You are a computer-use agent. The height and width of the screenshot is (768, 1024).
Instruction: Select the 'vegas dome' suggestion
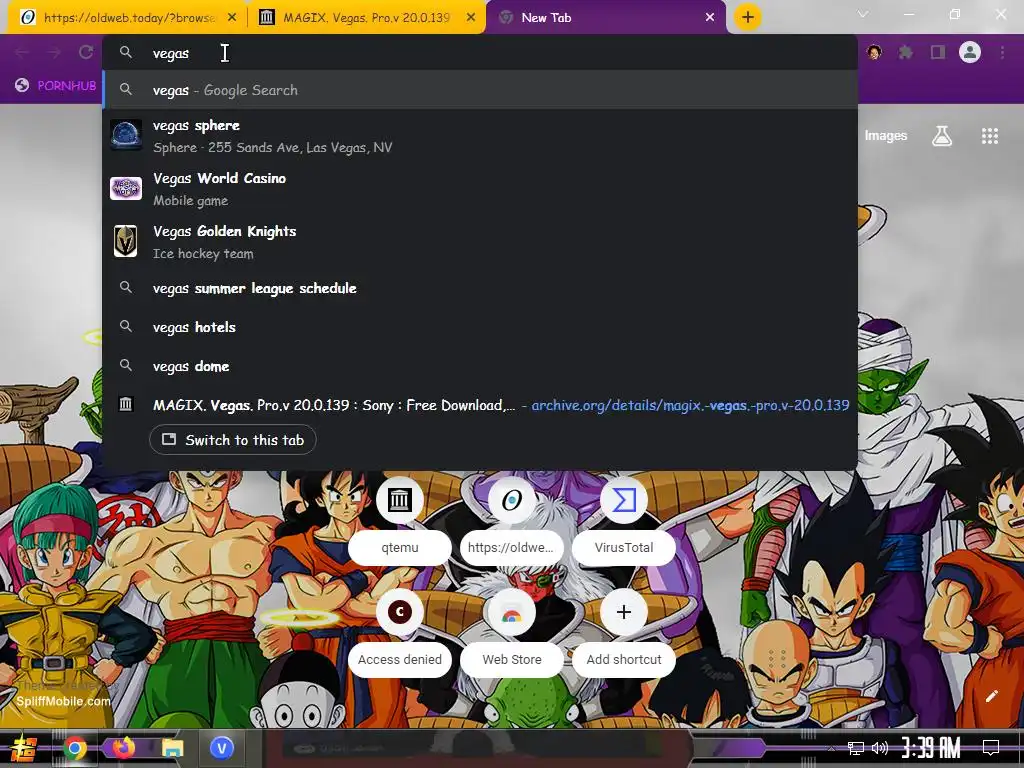click(480, 366)
